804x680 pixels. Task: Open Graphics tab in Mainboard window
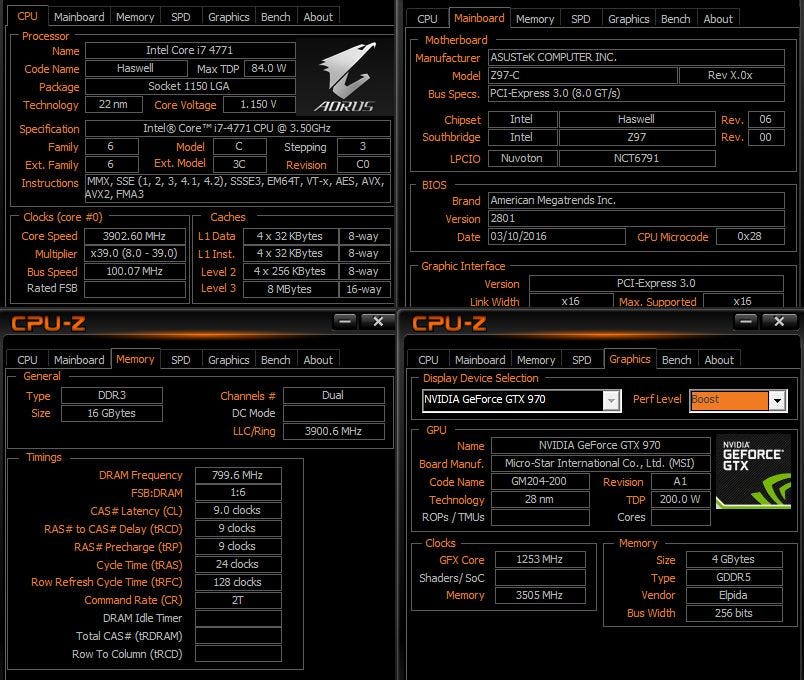(629, 19)
